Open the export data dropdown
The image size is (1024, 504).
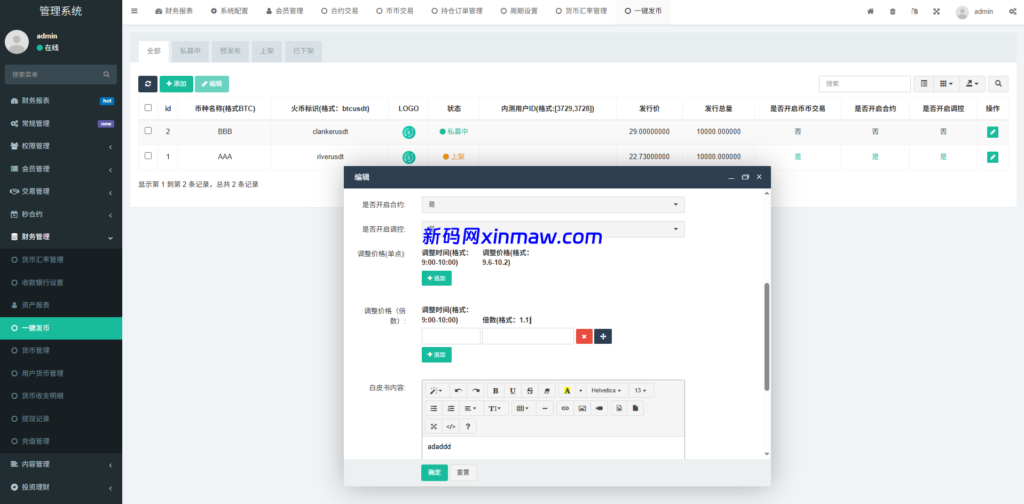pyautogui.click(x=972, y=84)
